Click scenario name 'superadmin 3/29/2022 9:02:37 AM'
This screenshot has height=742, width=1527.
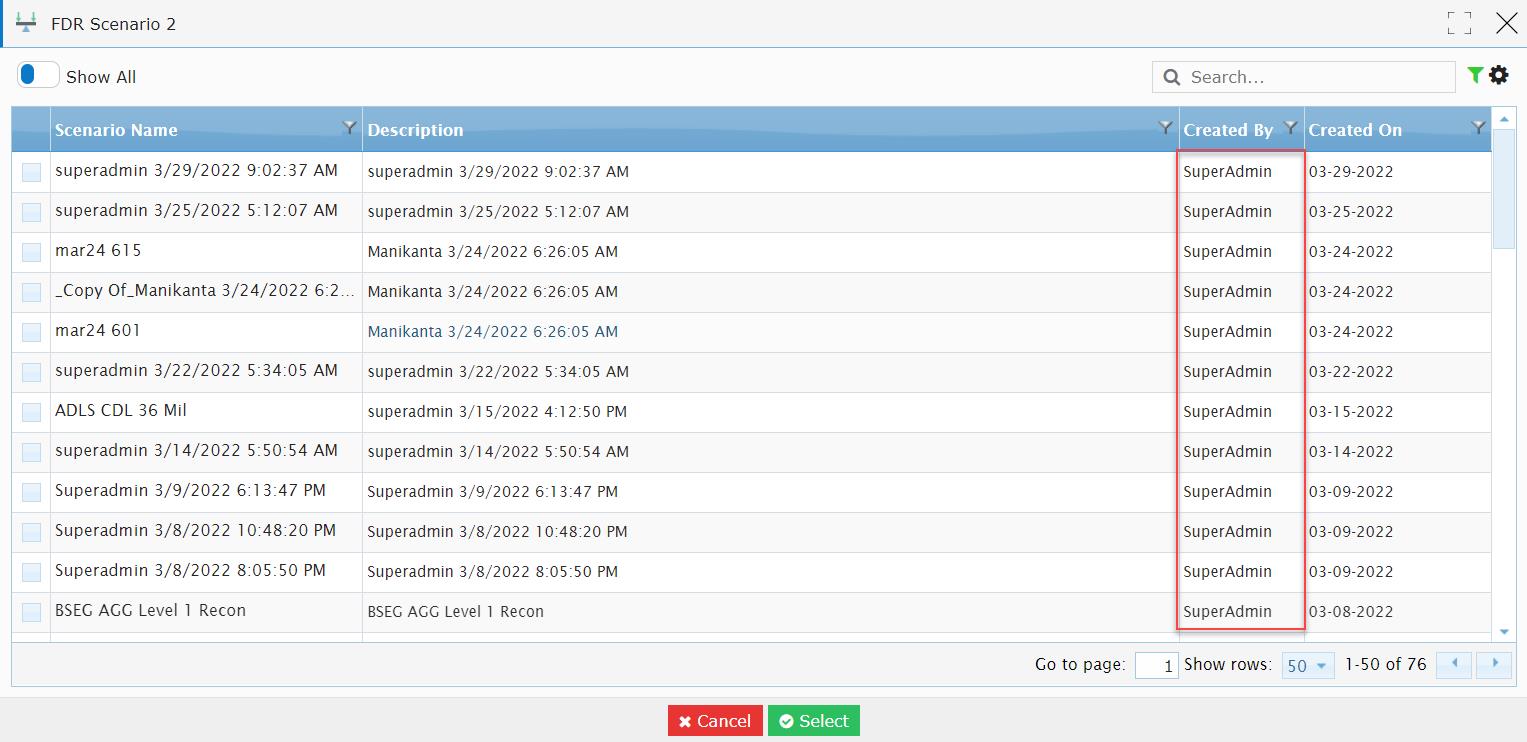point(197,170)
